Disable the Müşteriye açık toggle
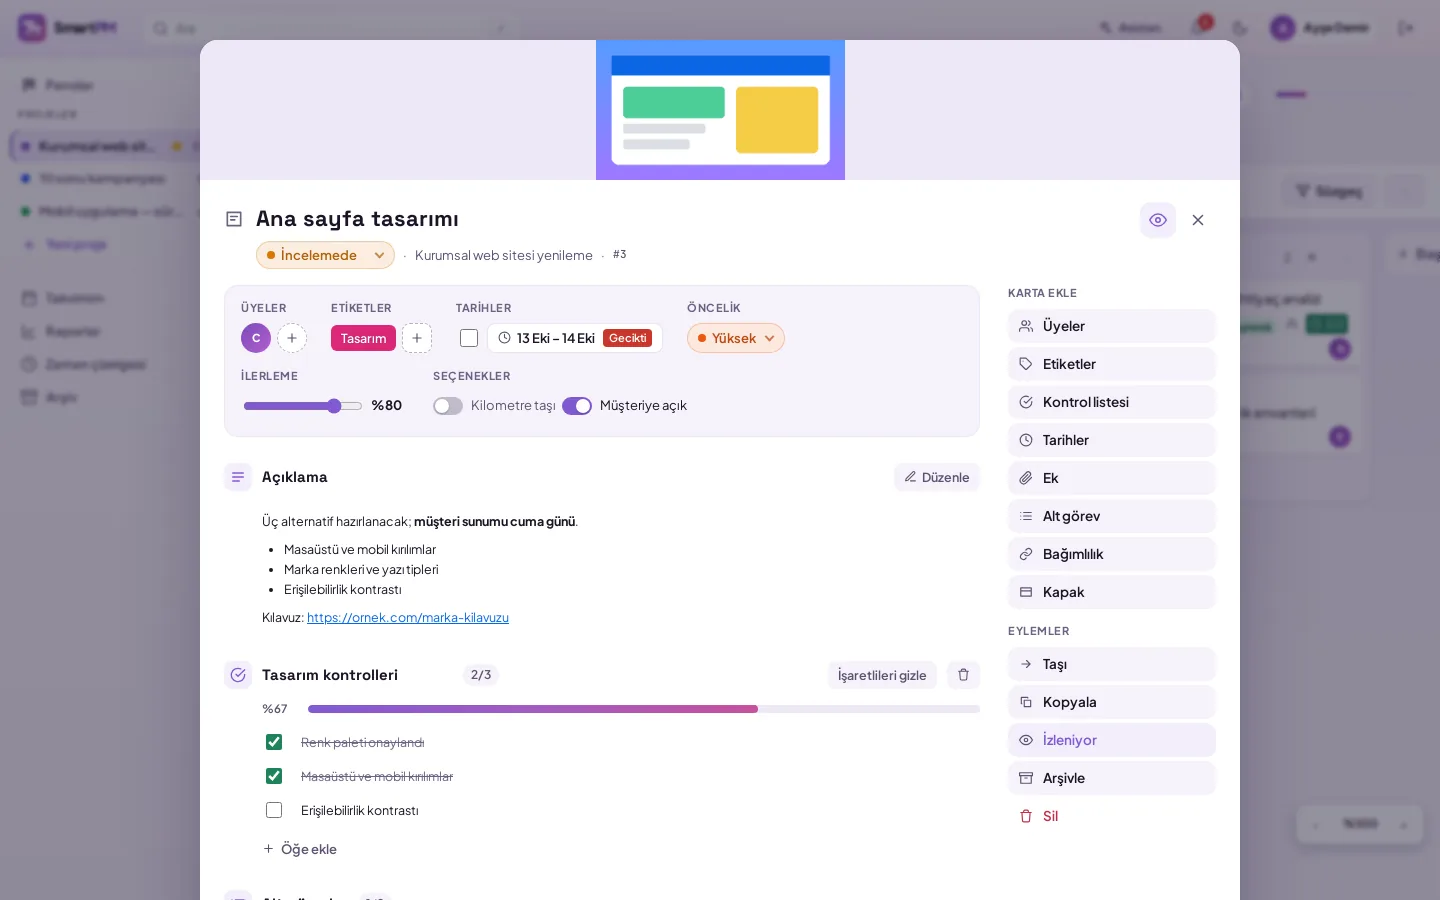The height and width of the screenshot is (900, 1440). (x=577, y=406)
